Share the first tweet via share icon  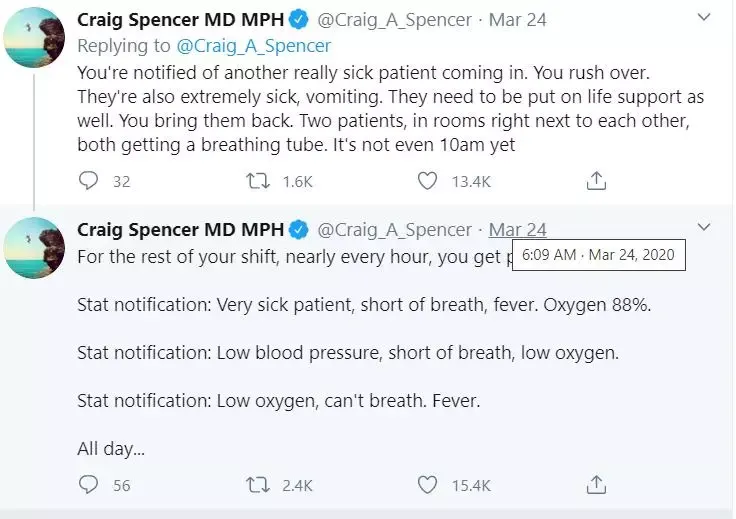(x=596, y=181)
